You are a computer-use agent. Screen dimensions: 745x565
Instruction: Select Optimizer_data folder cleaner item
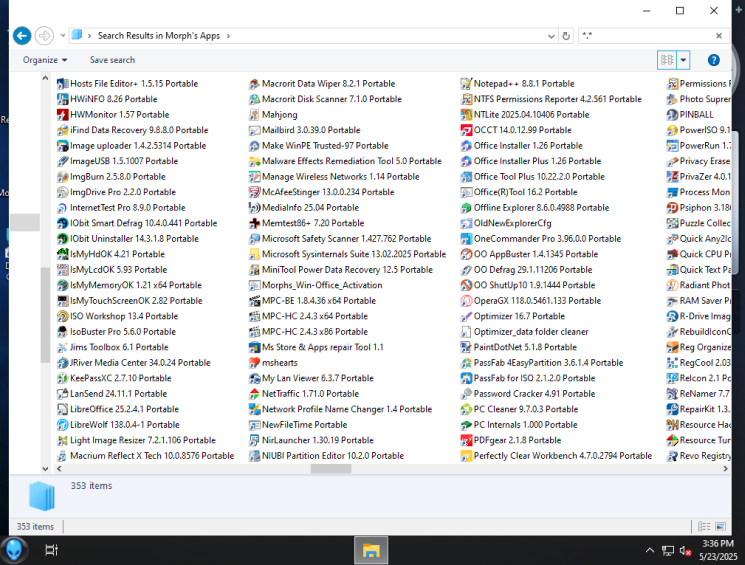pos(525,332)
